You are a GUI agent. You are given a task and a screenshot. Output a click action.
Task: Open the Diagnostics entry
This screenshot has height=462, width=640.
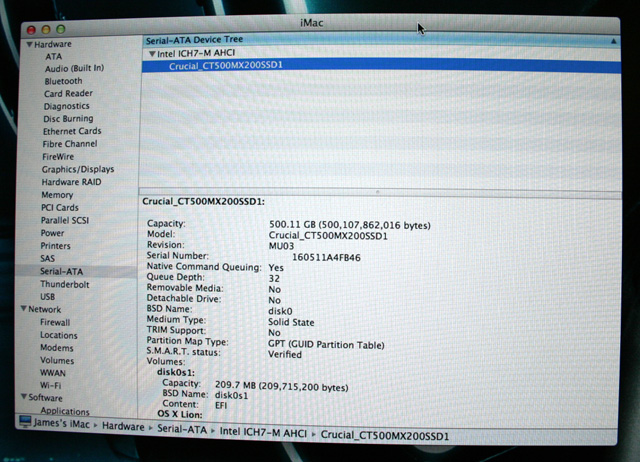click(x=66, y=106)
